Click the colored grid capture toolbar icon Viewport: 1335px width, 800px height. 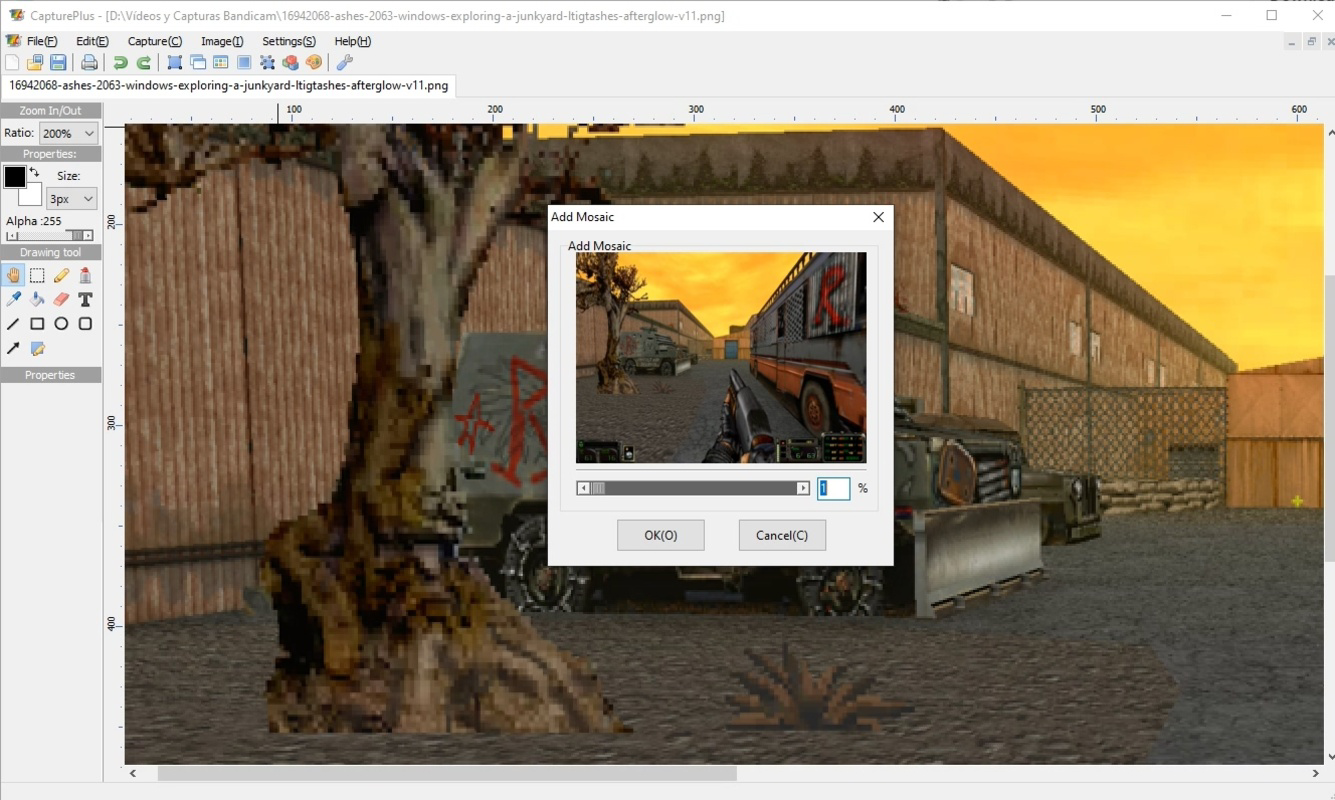click(221, 63)
